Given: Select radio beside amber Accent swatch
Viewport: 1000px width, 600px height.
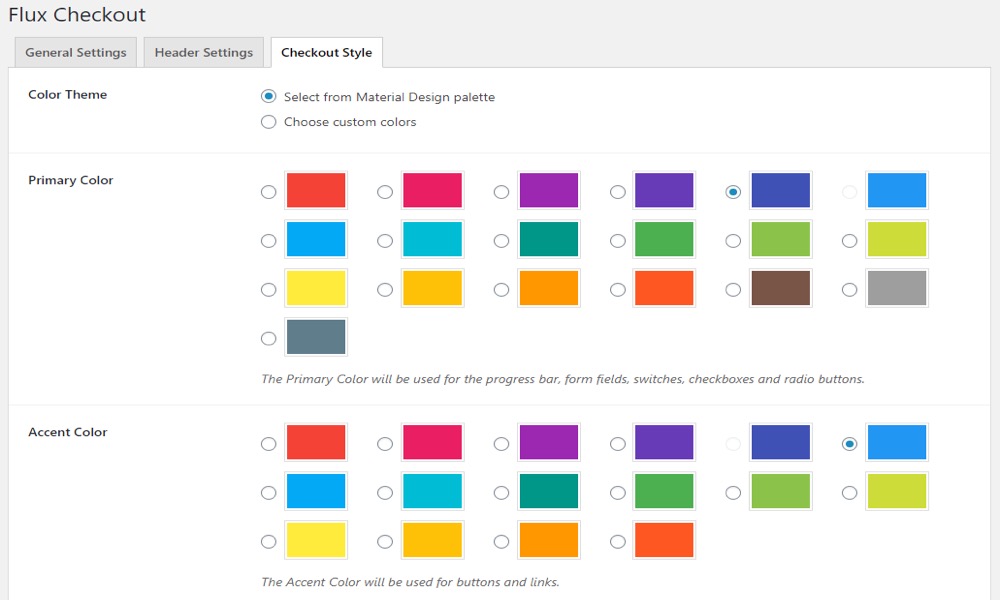Looking at the screenshot, I should point(385,542).
